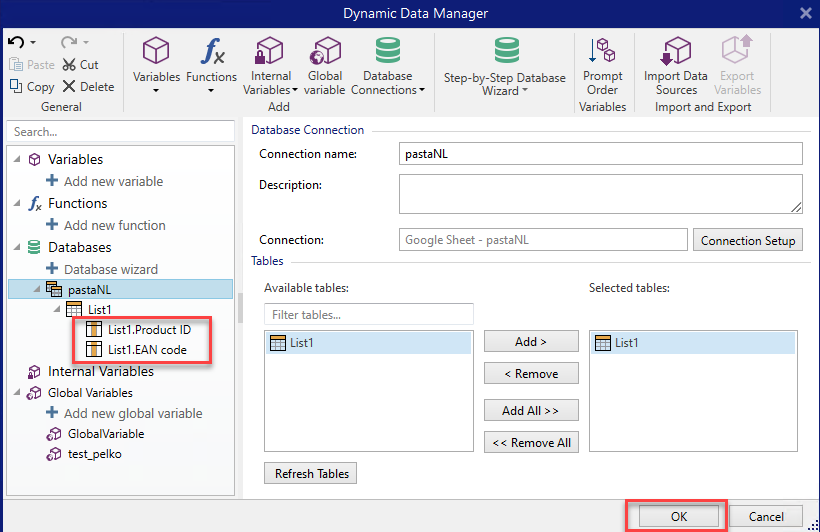Image resolution: width=820 pixels, height=532 pixels.
Task: Click the Delete toolbar button
Action: click(x=88, y=87)
